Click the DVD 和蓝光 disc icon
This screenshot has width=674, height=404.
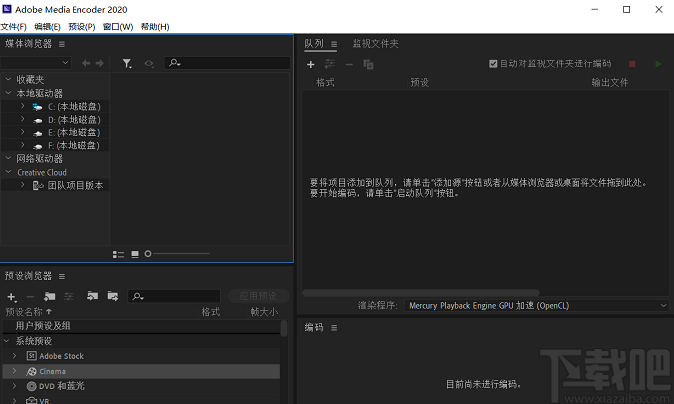click(x=31, y=386)
